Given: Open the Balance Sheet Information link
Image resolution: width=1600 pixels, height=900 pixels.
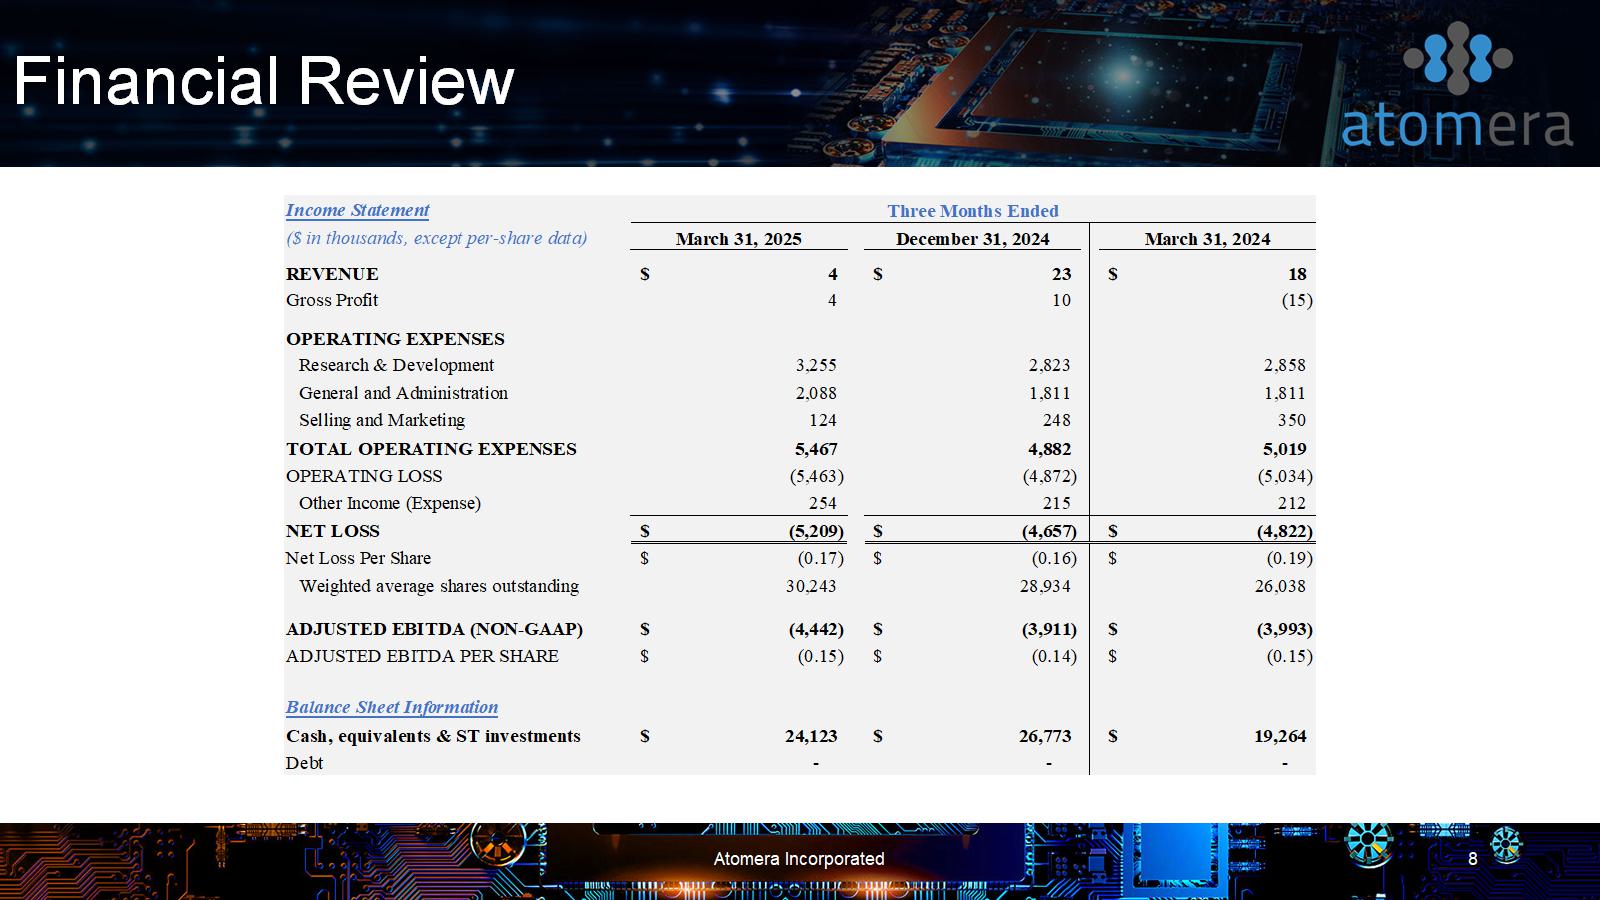Looking at the screenshot, I should 391,707.
